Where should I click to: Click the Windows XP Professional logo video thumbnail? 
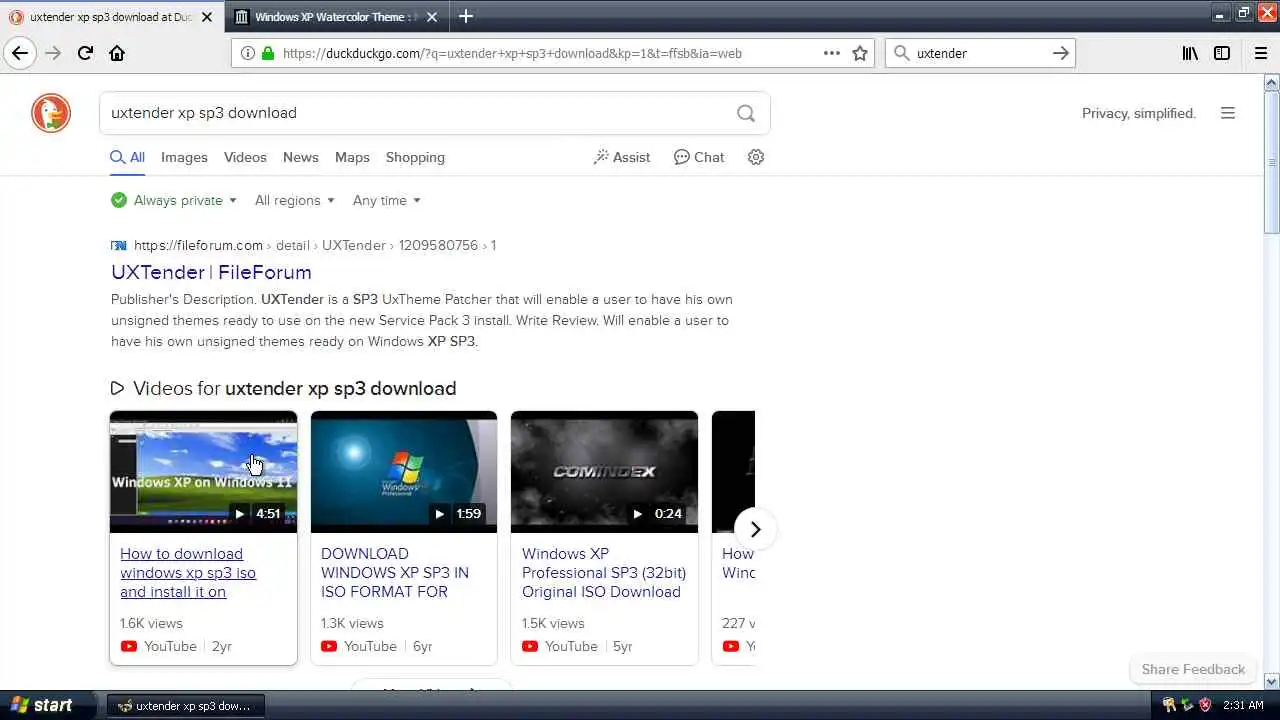coord(404,472)
